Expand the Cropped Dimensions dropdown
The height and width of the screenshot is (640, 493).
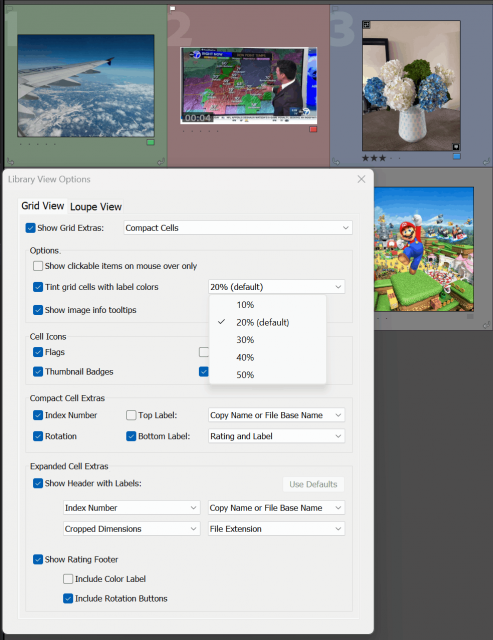[131, 529]
